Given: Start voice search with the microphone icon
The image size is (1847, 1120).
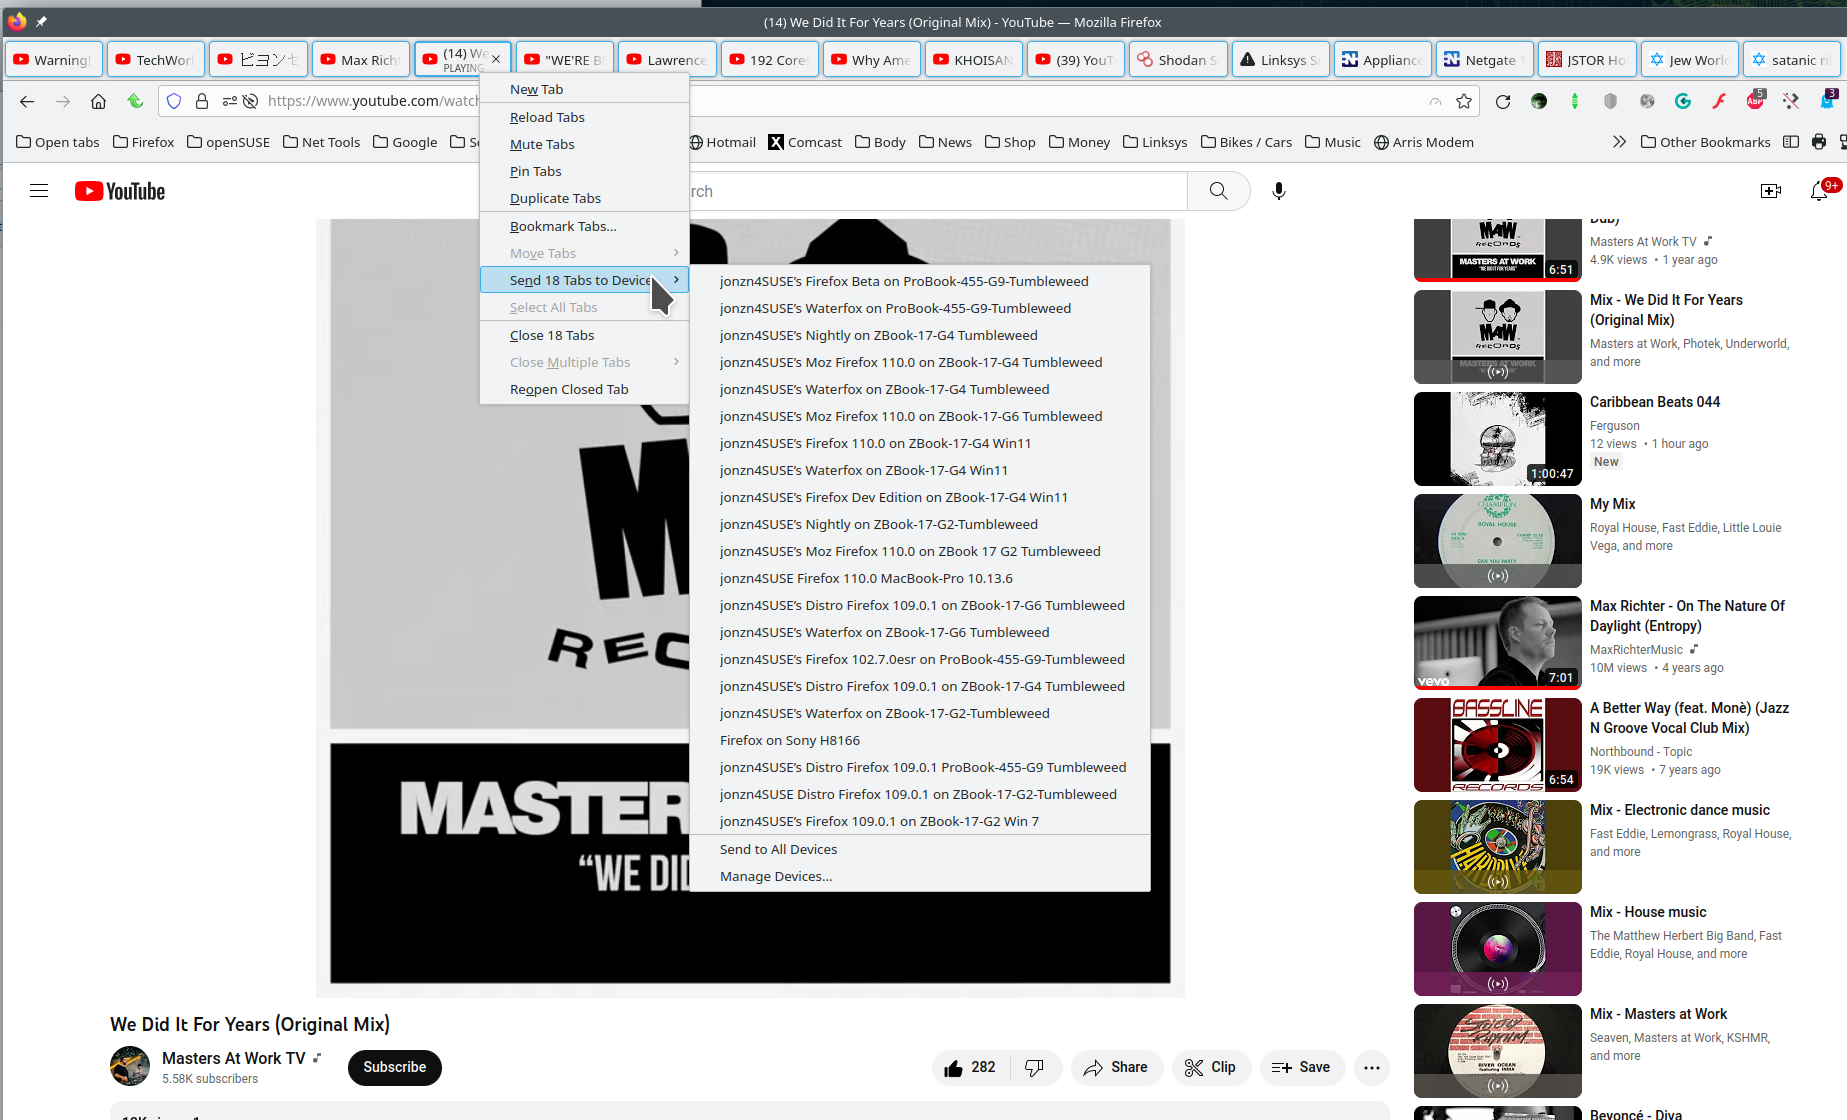Looking at the screenshot, I should [x=1279, y=191].
